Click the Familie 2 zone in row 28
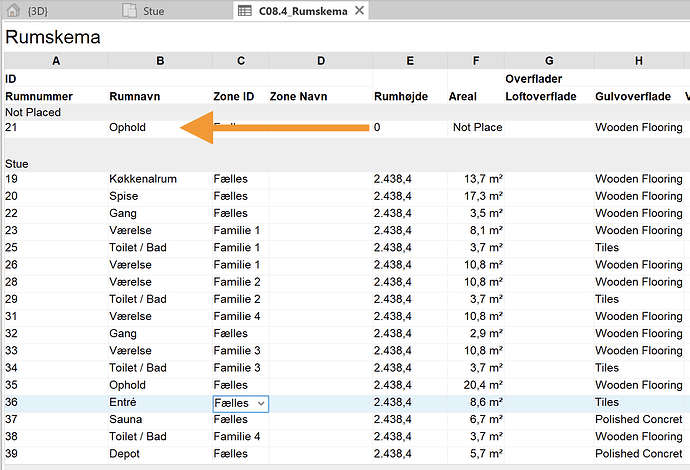The height and width of the screenshot is (470, 690). coord(237,282)
